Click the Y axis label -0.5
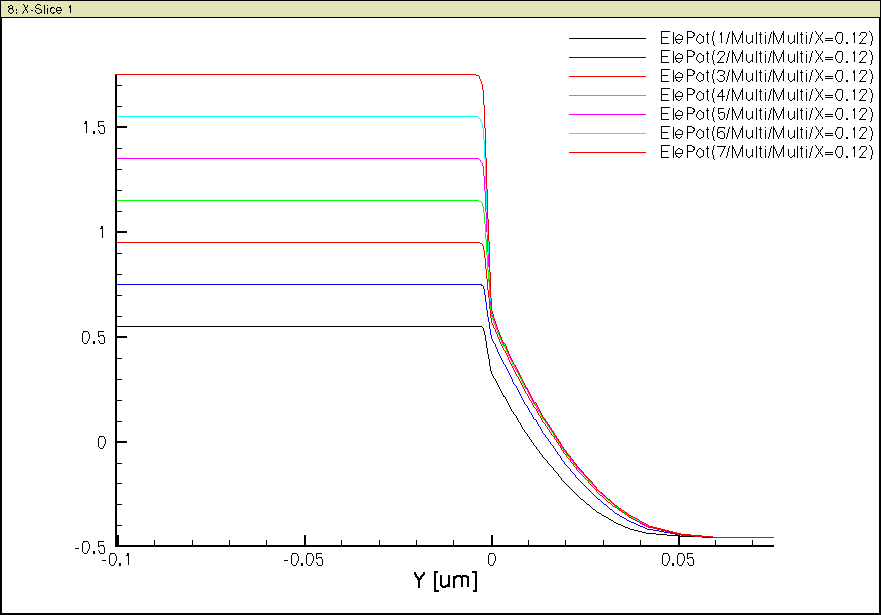 click(x=90, y=548)
